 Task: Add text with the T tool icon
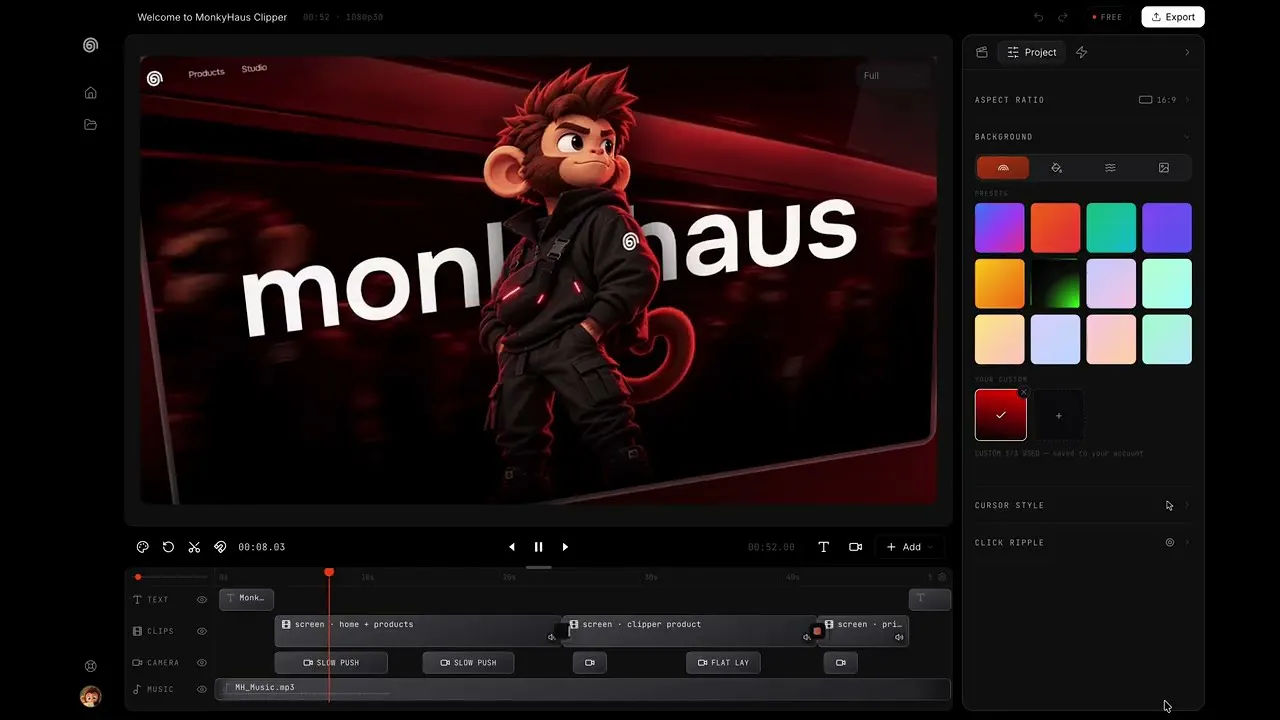824,547
